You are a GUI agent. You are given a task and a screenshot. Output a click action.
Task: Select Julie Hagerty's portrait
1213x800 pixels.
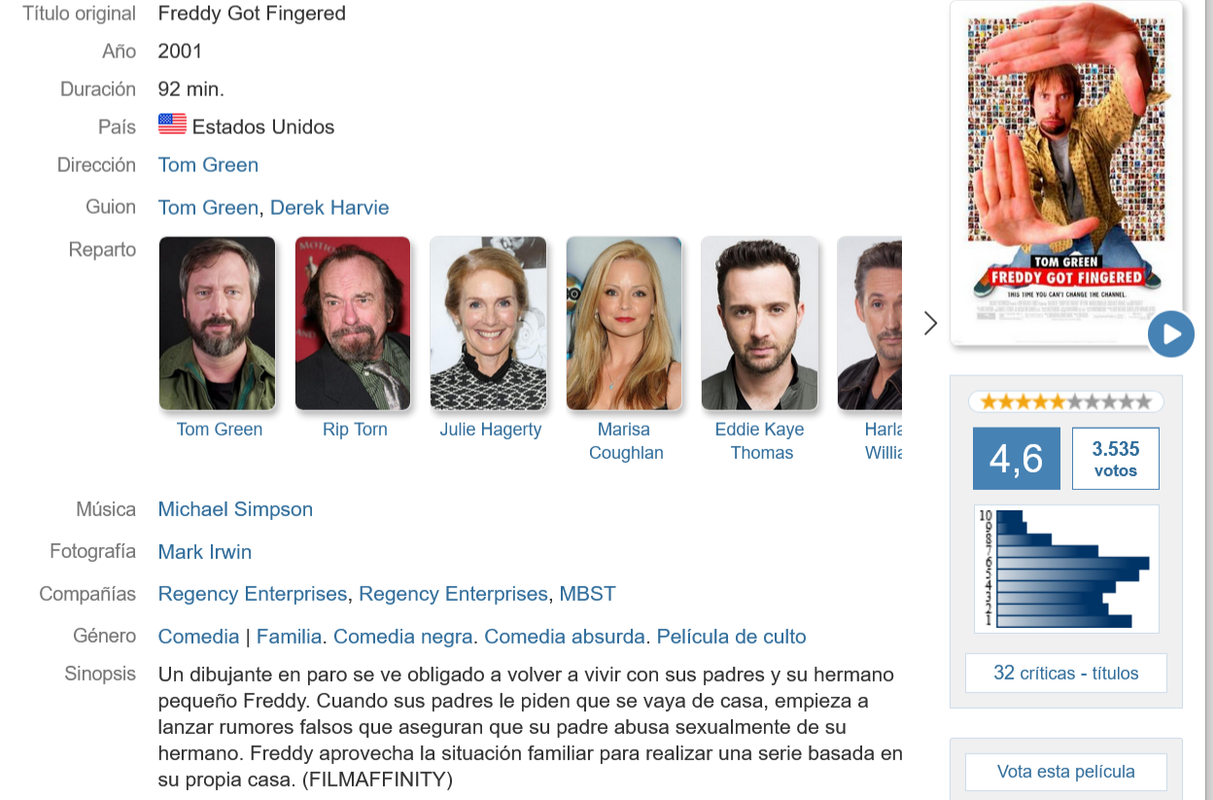pos(488,323)
